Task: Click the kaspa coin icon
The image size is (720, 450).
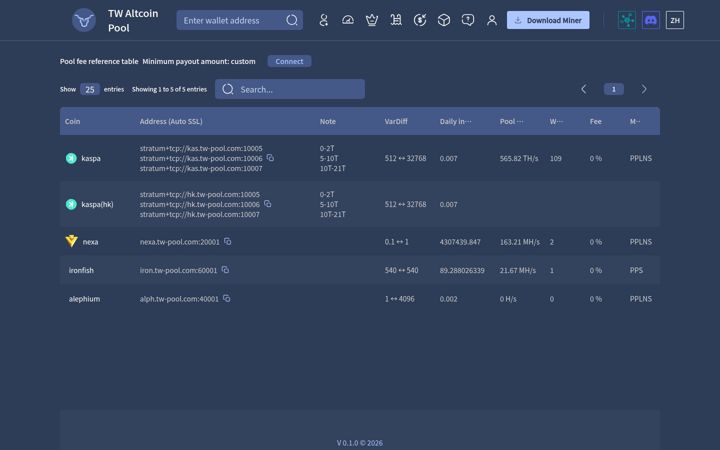Action: coord(71,158)
